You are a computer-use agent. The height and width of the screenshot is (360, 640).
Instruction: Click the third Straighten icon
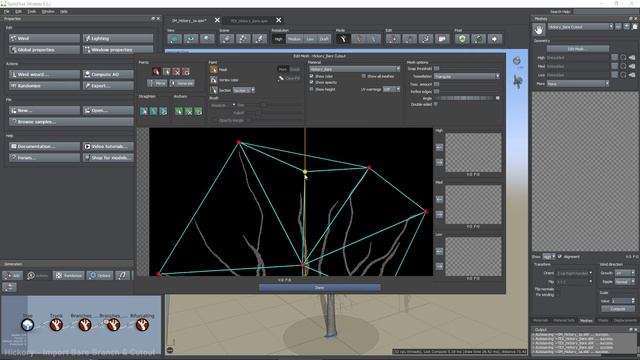click(163, 111)
